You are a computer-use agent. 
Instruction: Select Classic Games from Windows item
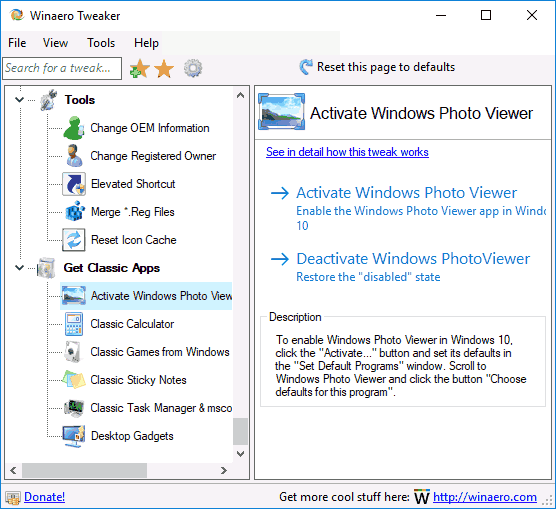(x=160, y=352)
